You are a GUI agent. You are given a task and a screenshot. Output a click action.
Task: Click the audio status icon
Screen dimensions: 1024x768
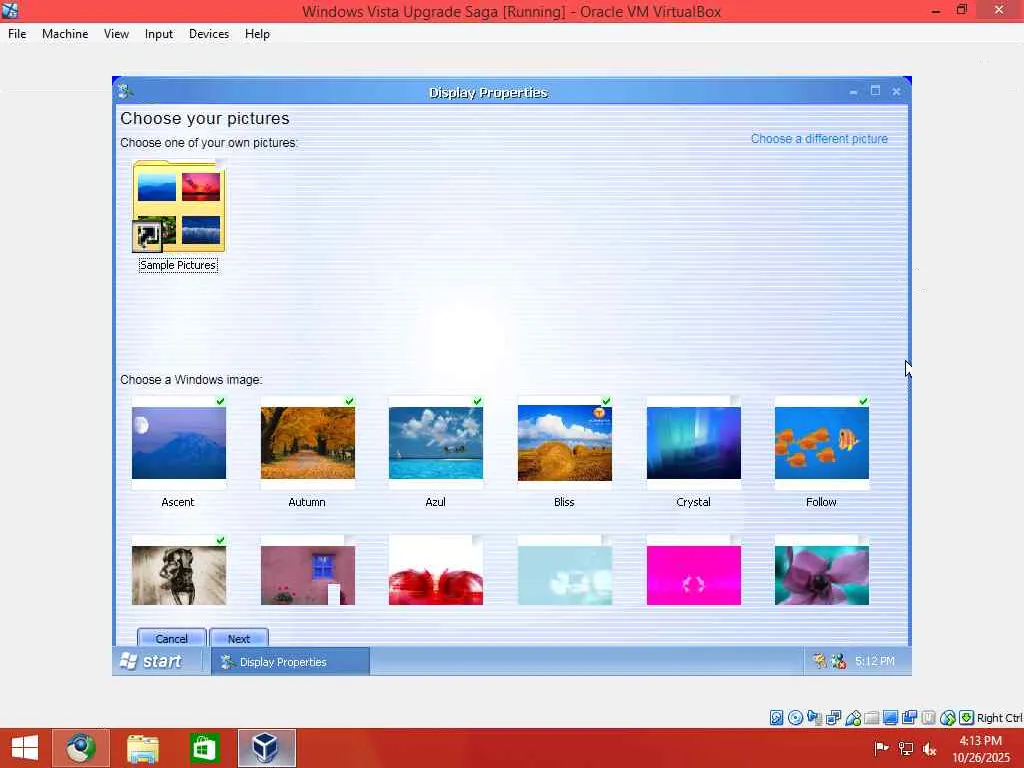[x=814, y=718]
